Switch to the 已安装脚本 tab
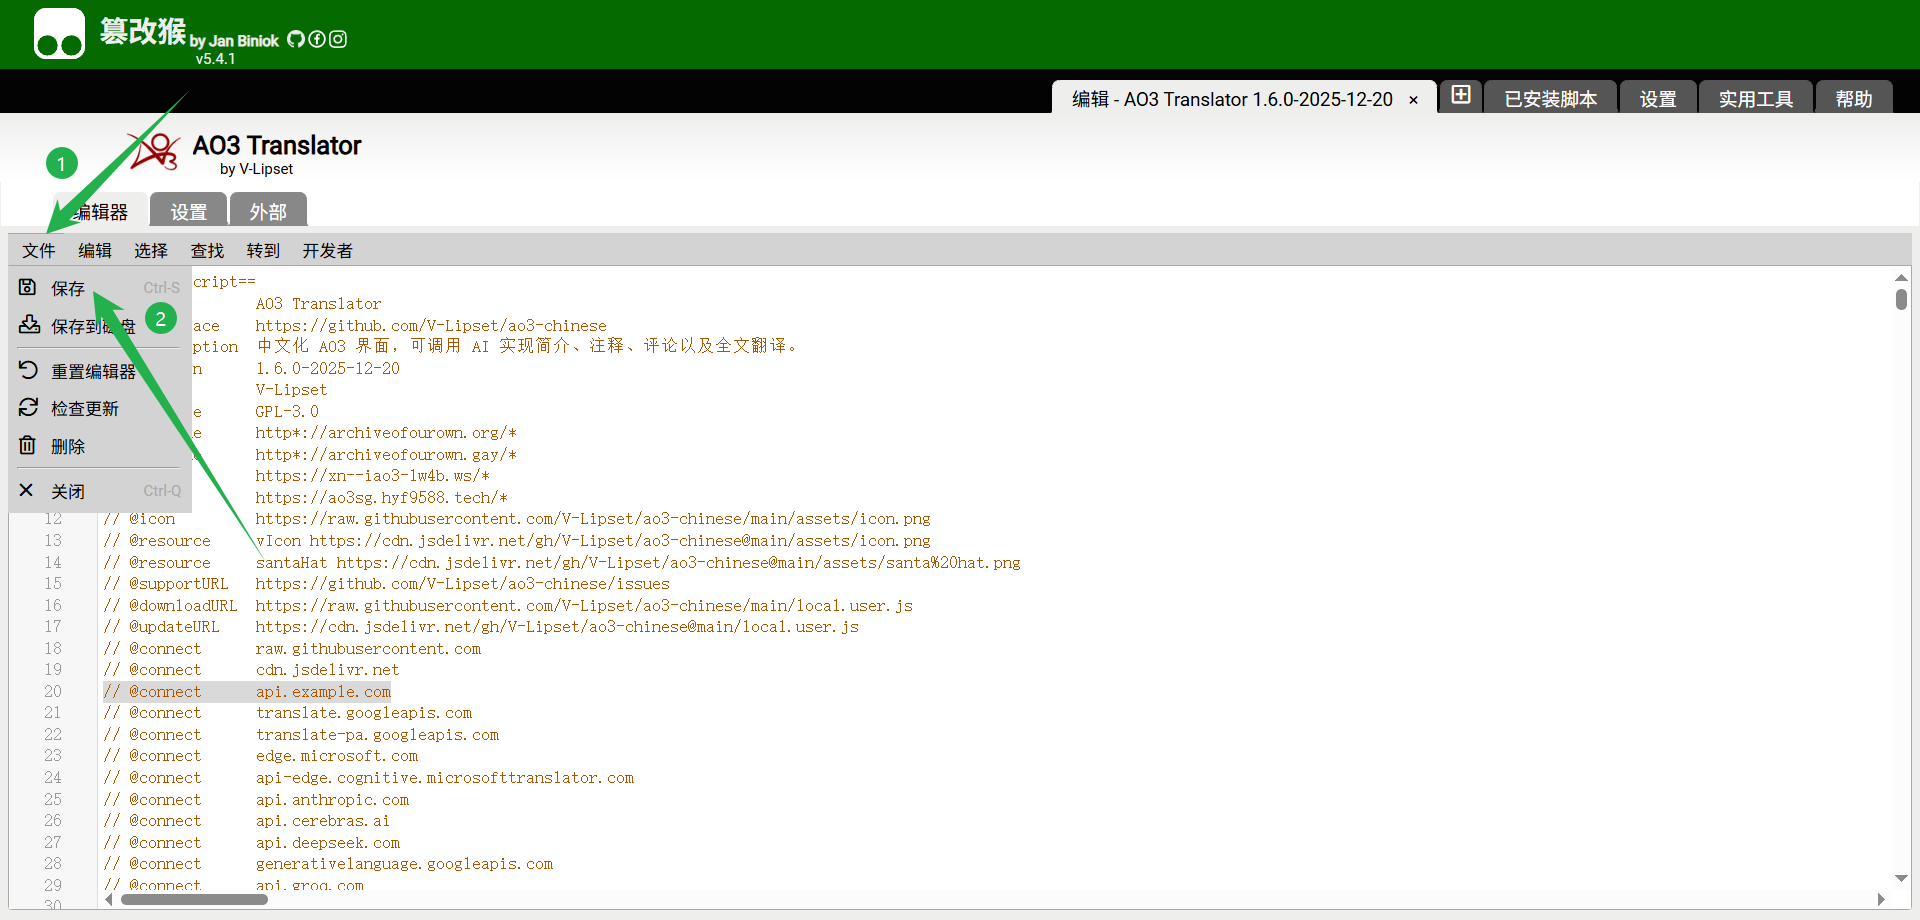This screenshot has height=920, width=1920. [x=1550, y=99]
